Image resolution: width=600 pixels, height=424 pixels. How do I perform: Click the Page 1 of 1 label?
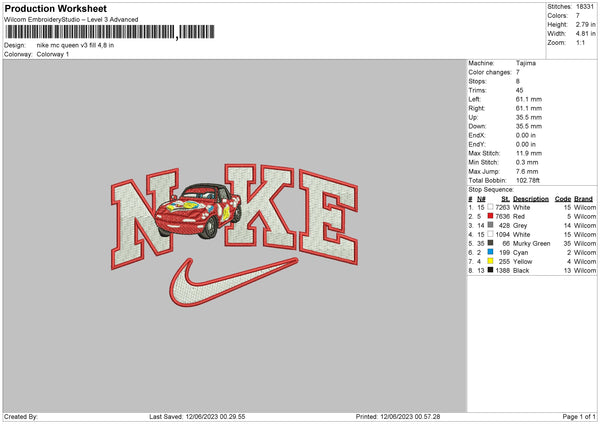coord(579,416)
